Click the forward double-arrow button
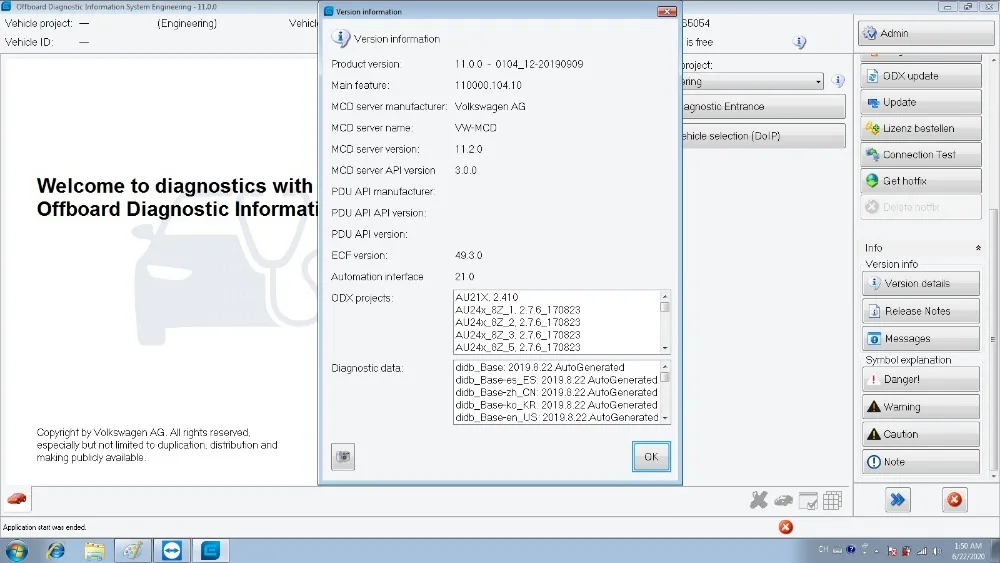 click(x=897, y=500)
